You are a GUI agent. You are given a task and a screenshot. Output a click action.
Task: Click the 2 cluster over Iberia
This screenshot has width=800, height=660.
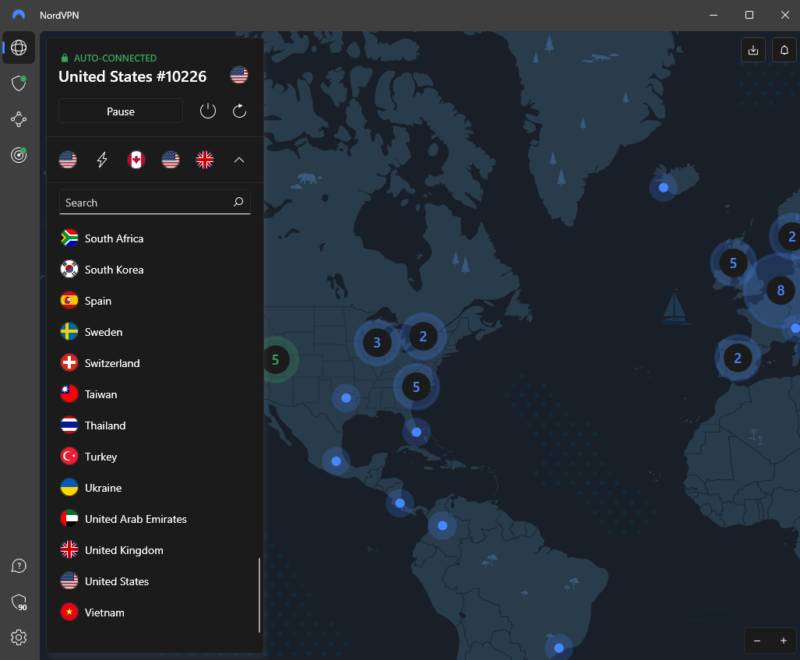point(737,358)
